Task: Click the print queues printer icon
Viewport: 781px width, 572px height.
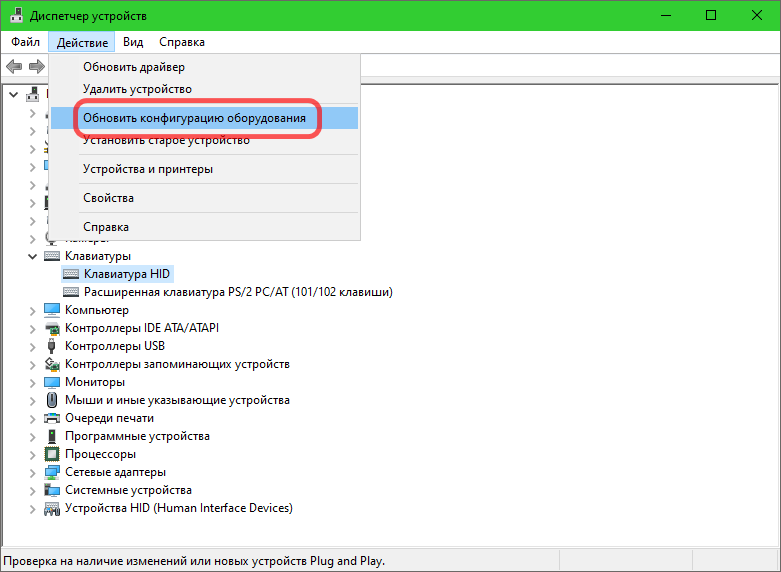Action: coord(53,418)
